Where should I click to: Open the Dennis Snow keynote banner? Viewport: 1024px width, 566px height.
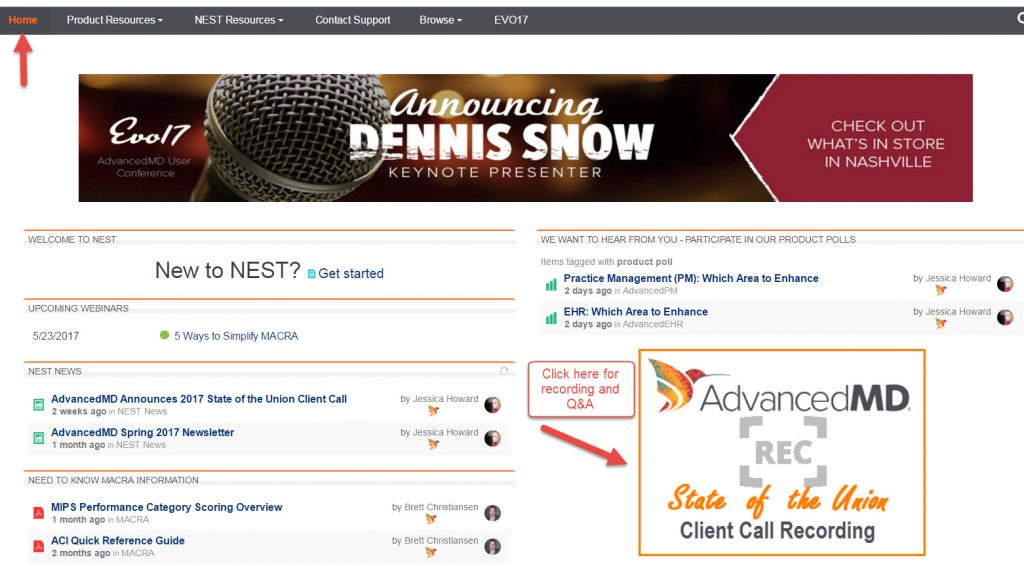point(525,138)
